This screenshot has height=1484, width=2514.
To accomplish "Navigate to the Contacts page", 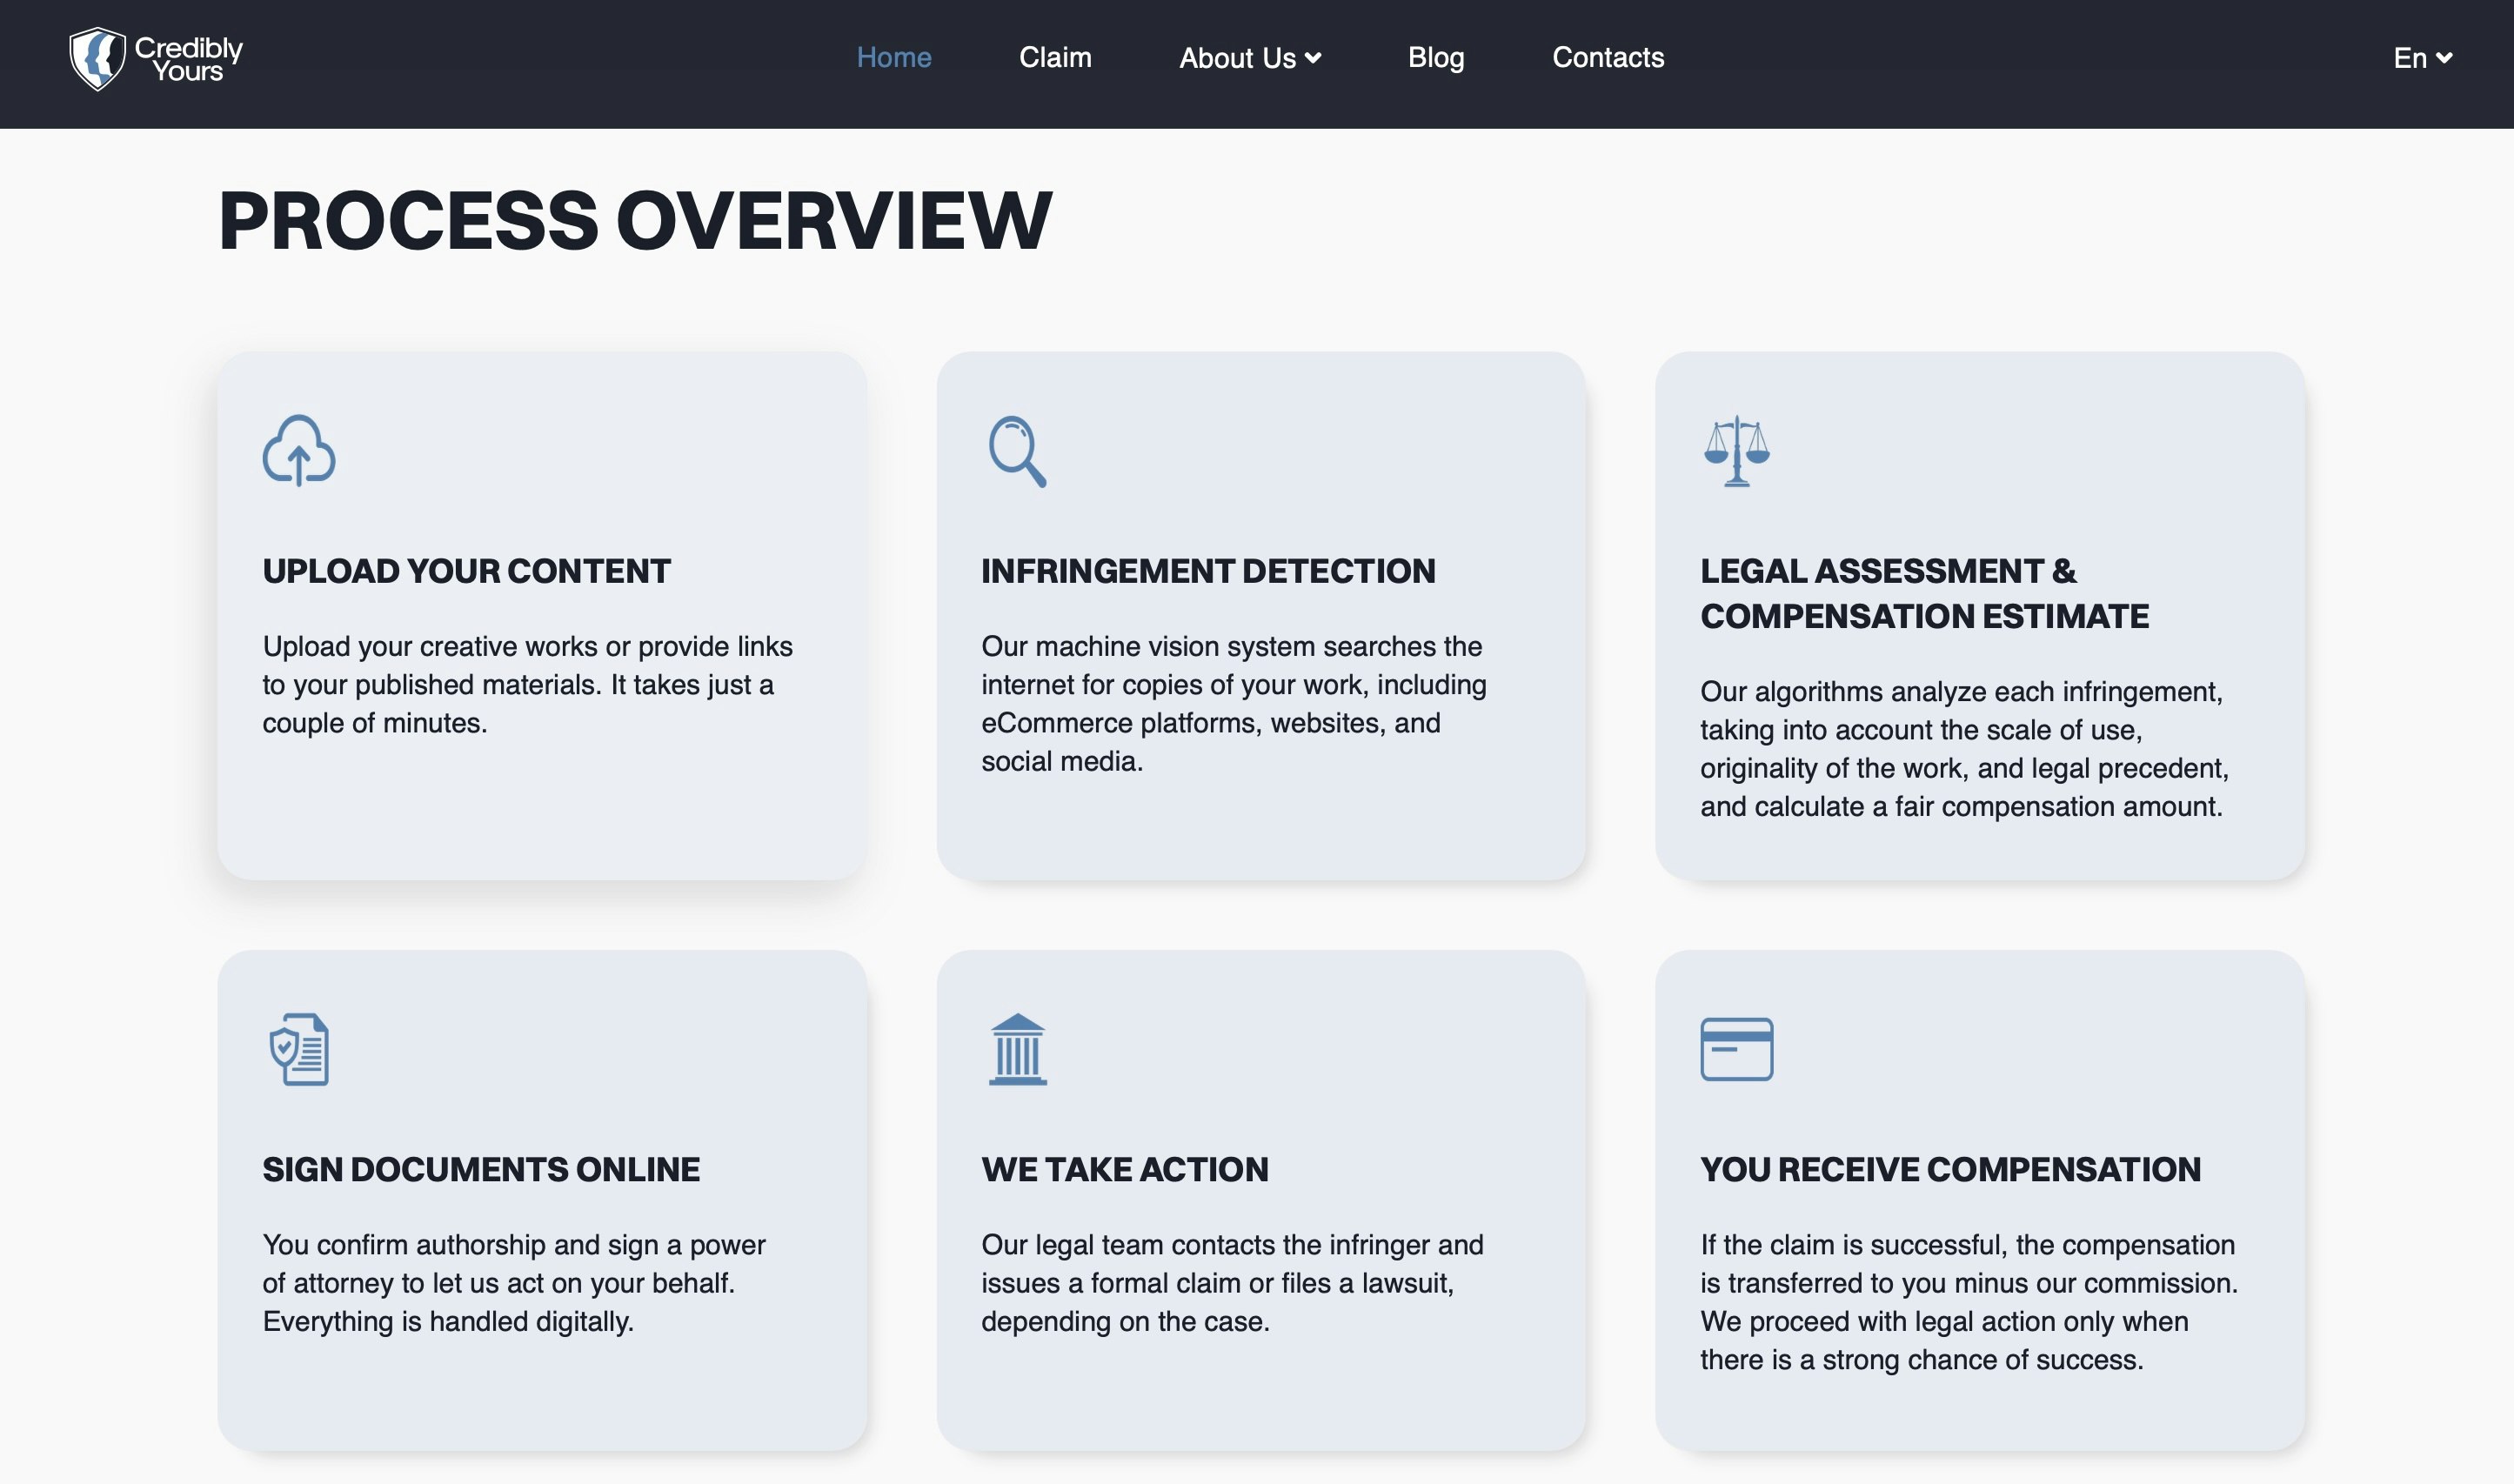I will [1607, 58].
